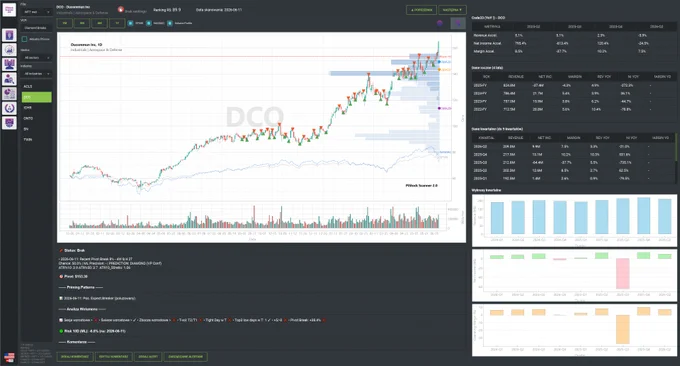Click the Ranking RS text in header
The width and height of the screenshot is (680, 366).
coord(167,10)
